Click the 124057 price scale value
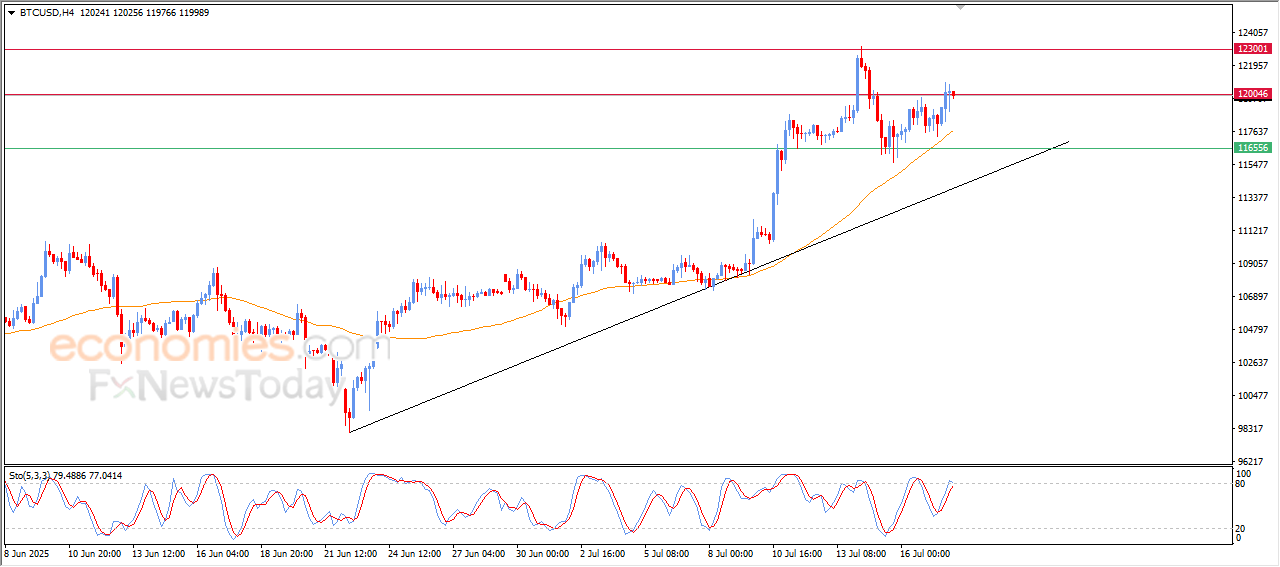Viewport: 1280px width, 567px height. [x=1255, y=33]
